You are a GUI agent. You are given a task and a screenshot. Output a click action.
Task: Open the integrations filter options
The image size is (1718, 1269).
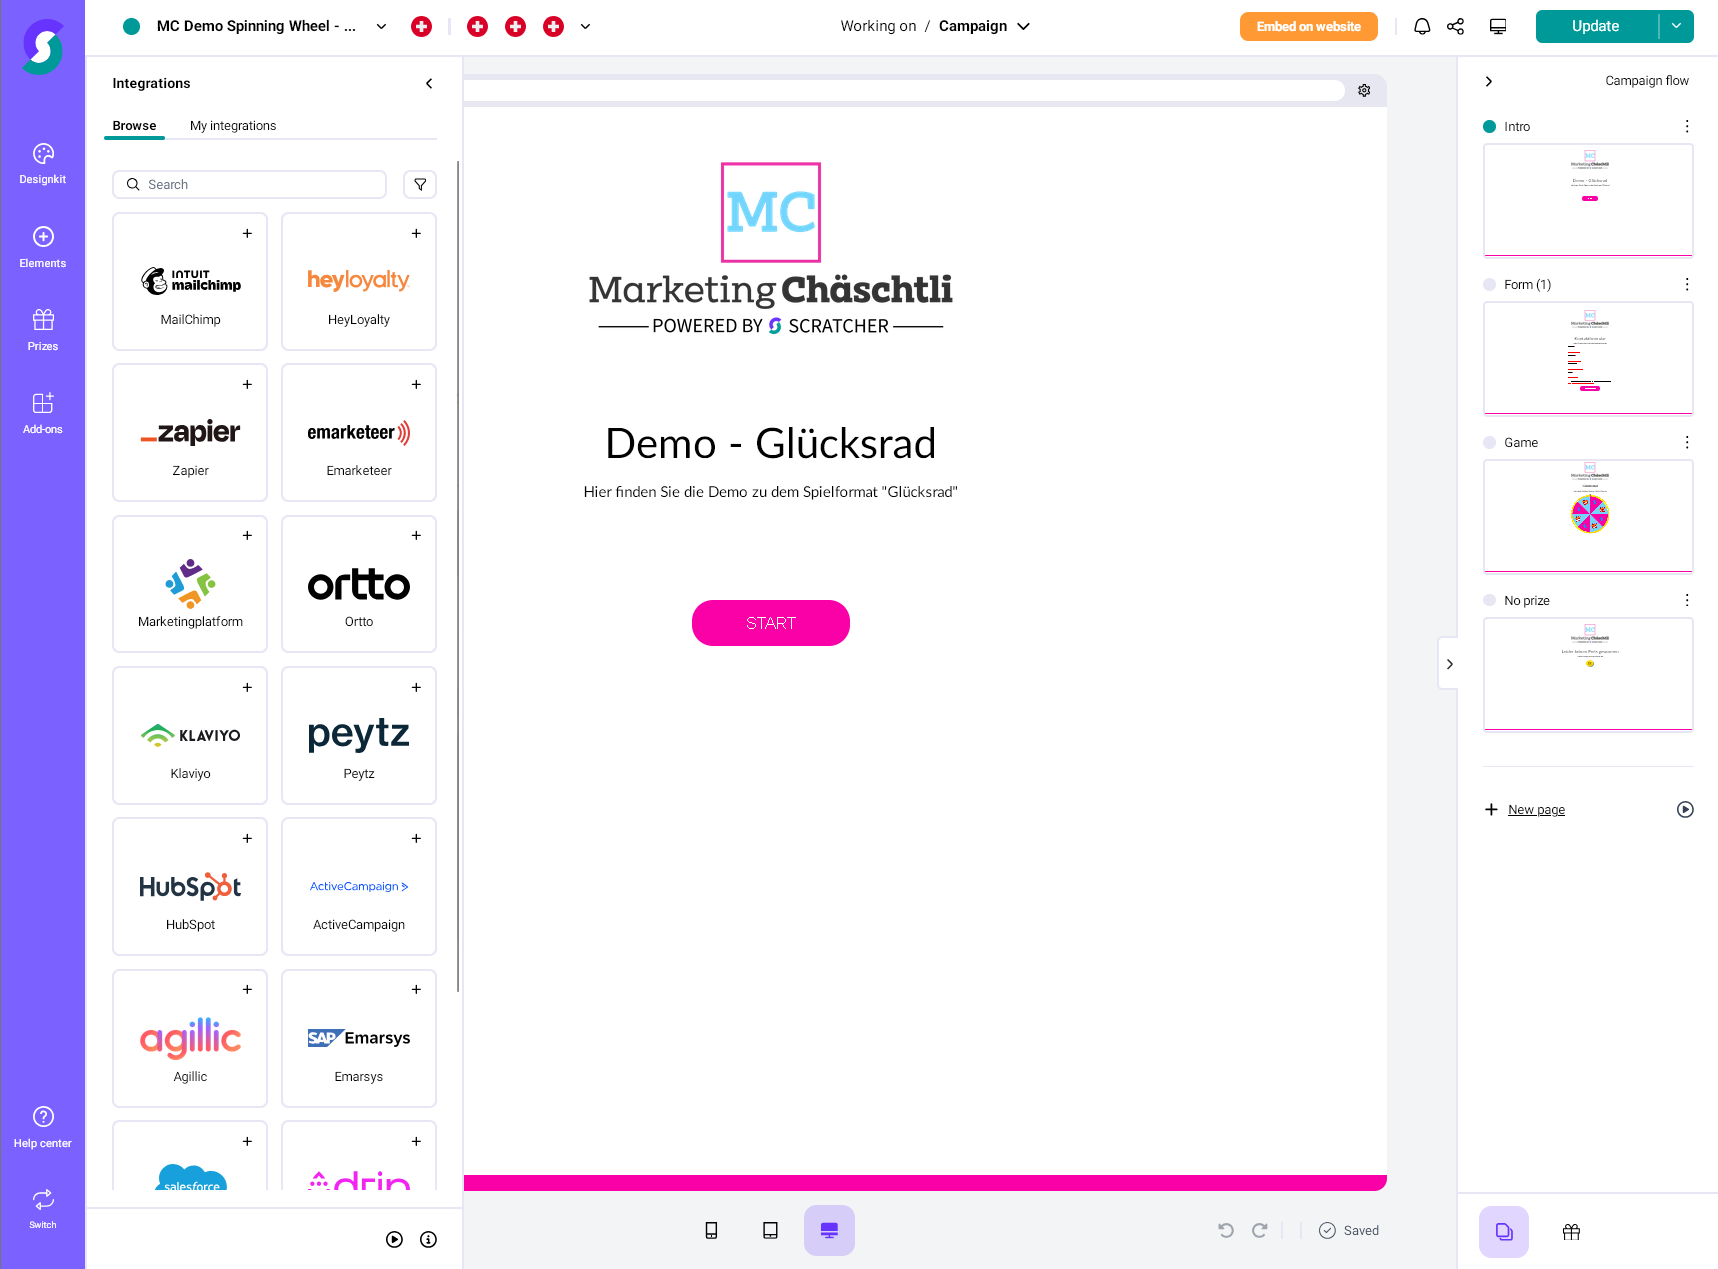(x=419, y=184)
